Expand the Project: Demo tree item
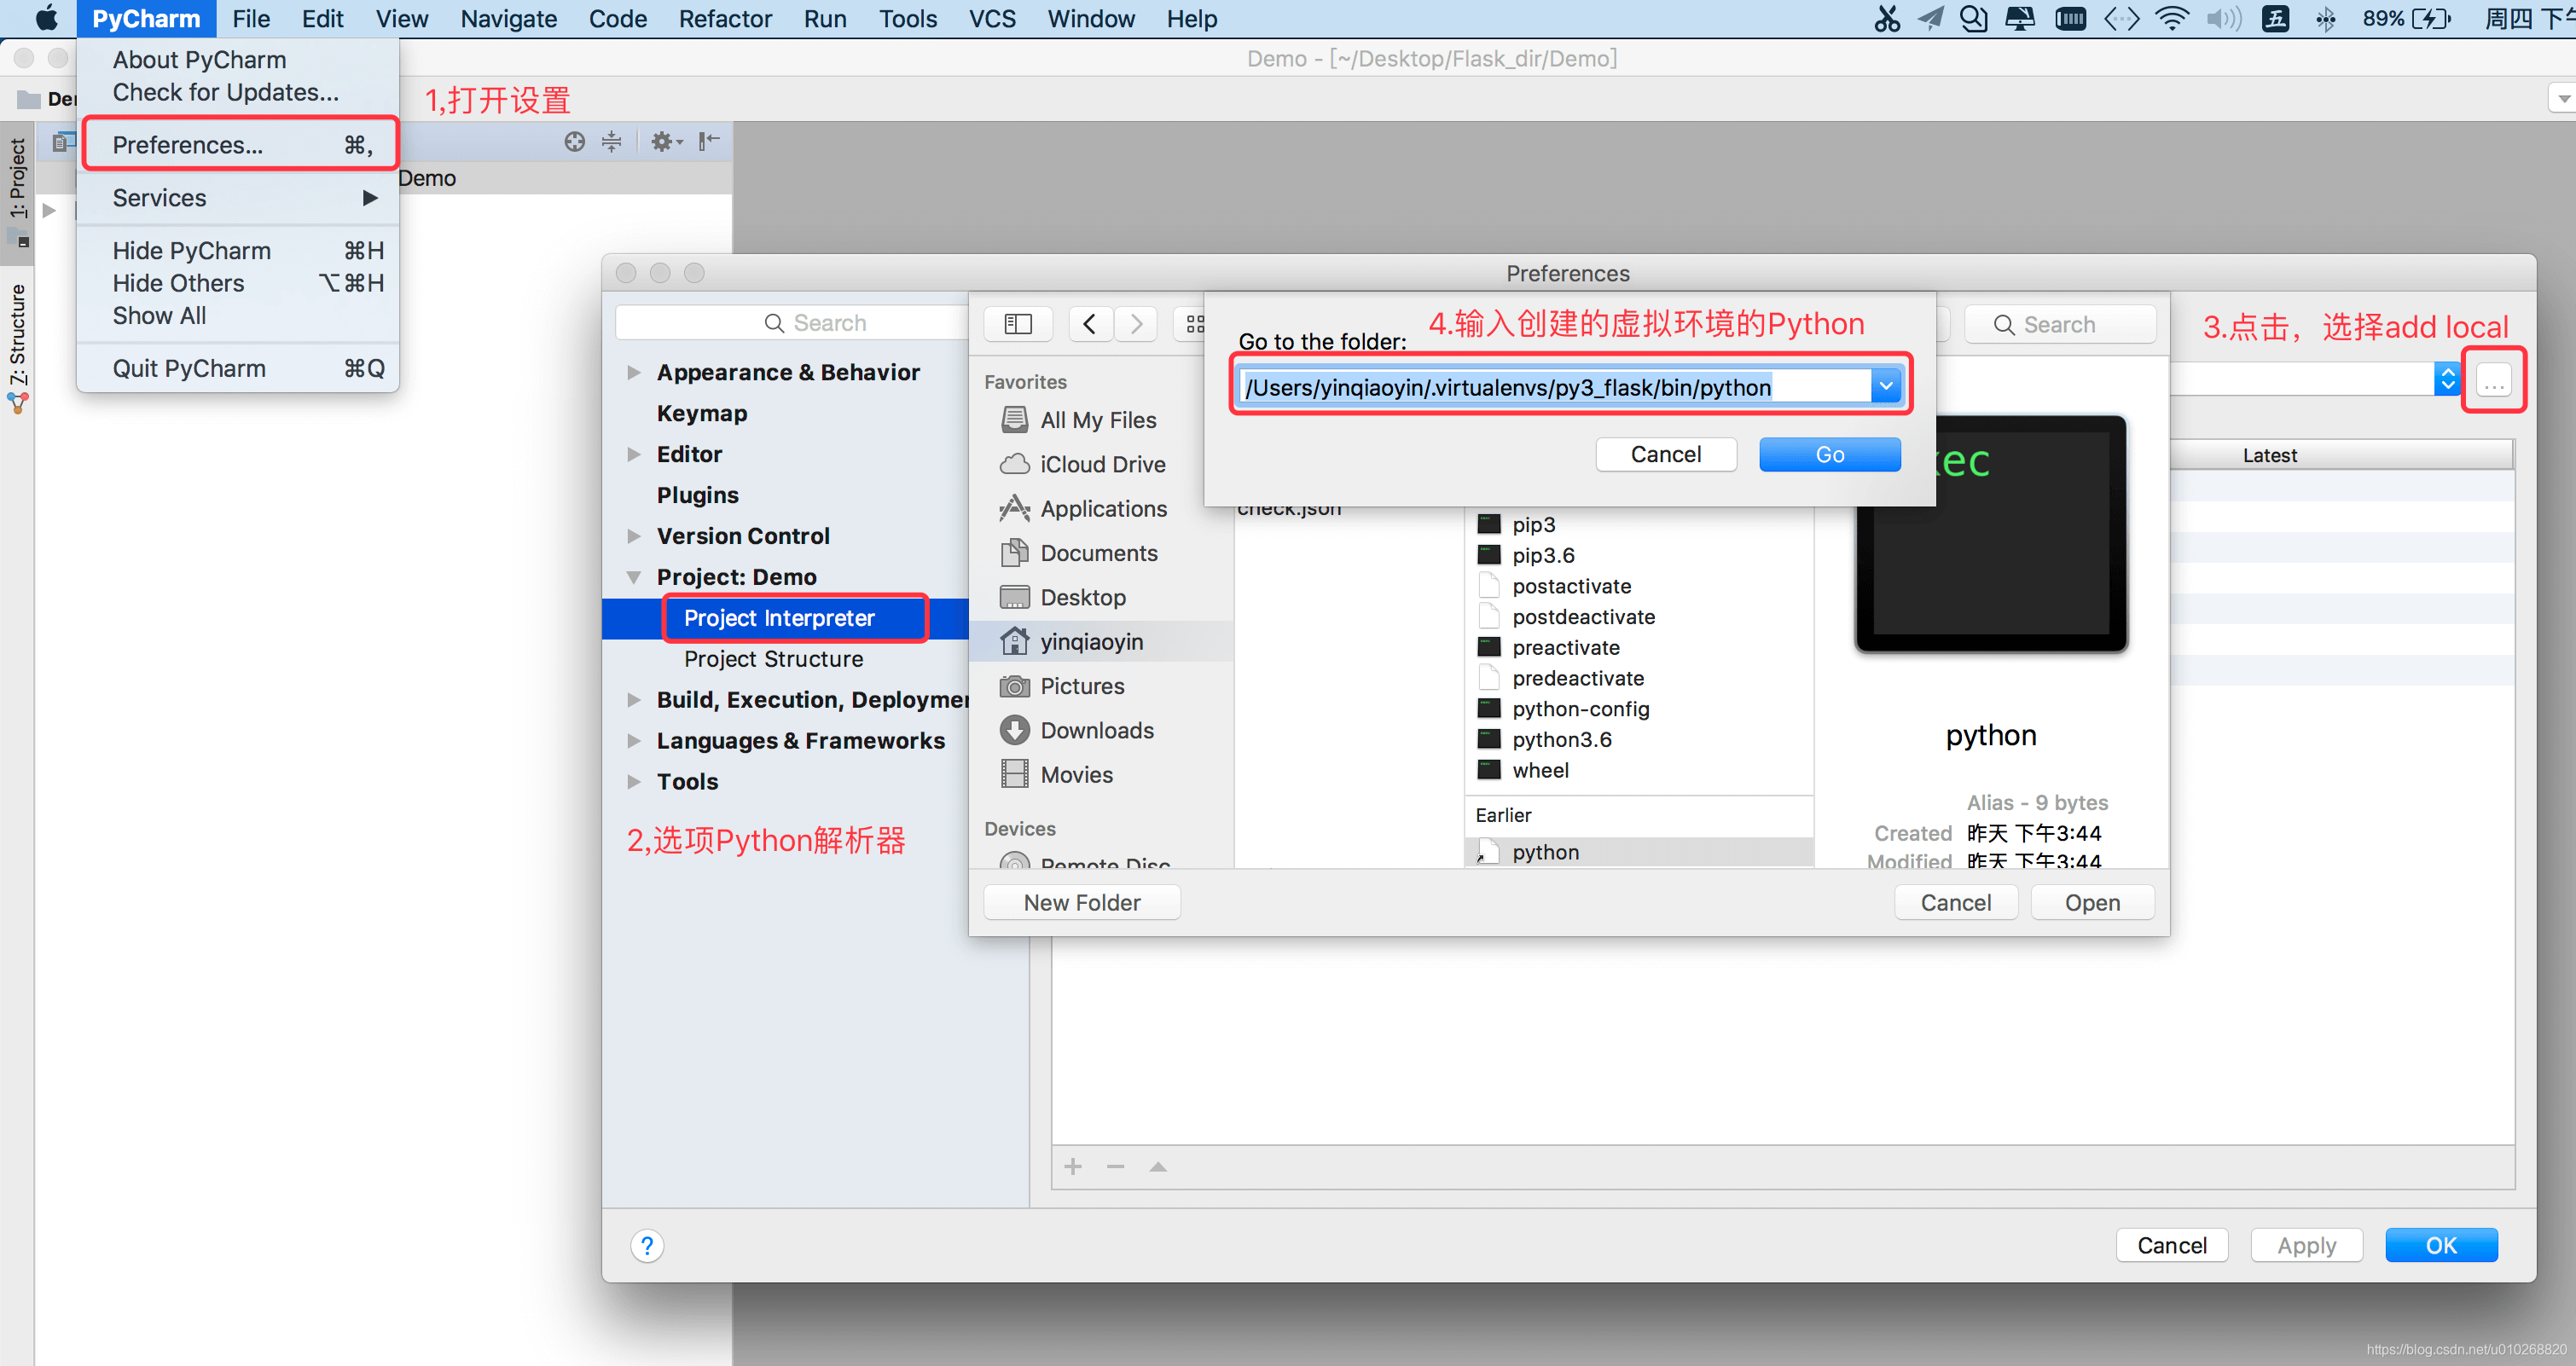Image resolution: width=2576 pixels, height=1366 pixels. (639, 576)
